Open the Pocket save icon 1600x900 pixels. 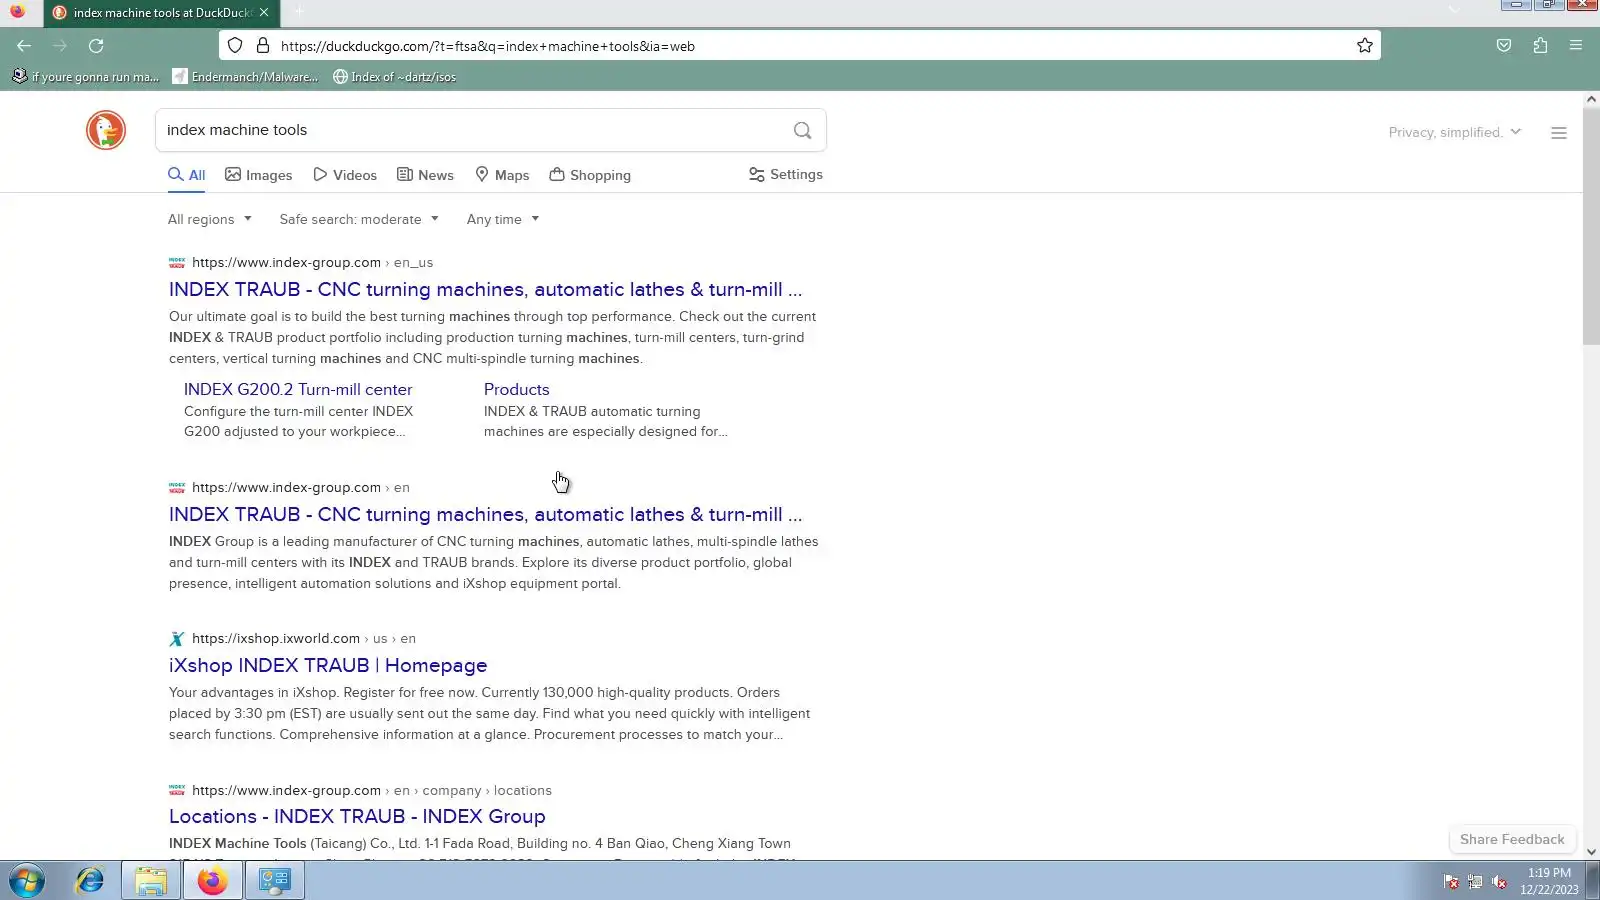1504,46
